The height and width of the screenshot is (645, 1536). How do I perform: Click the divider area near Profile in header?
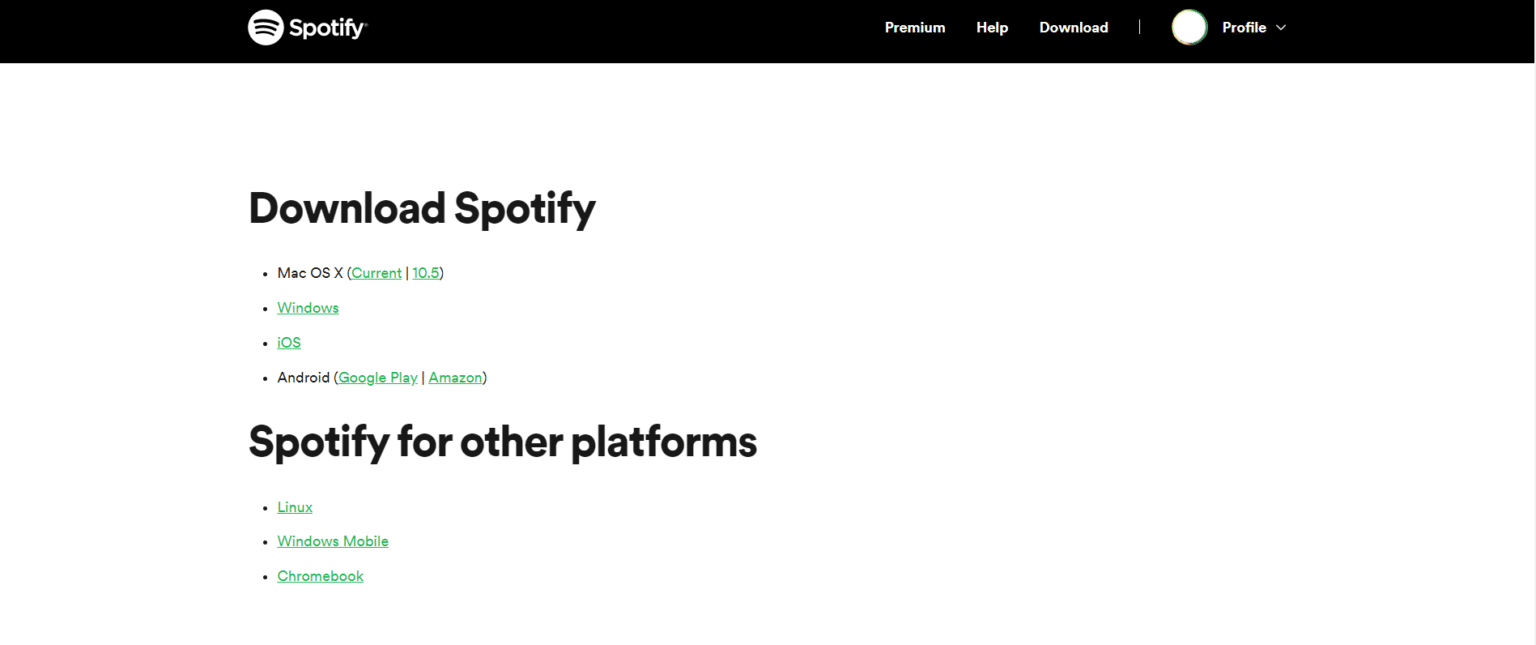coord(1139,27)
